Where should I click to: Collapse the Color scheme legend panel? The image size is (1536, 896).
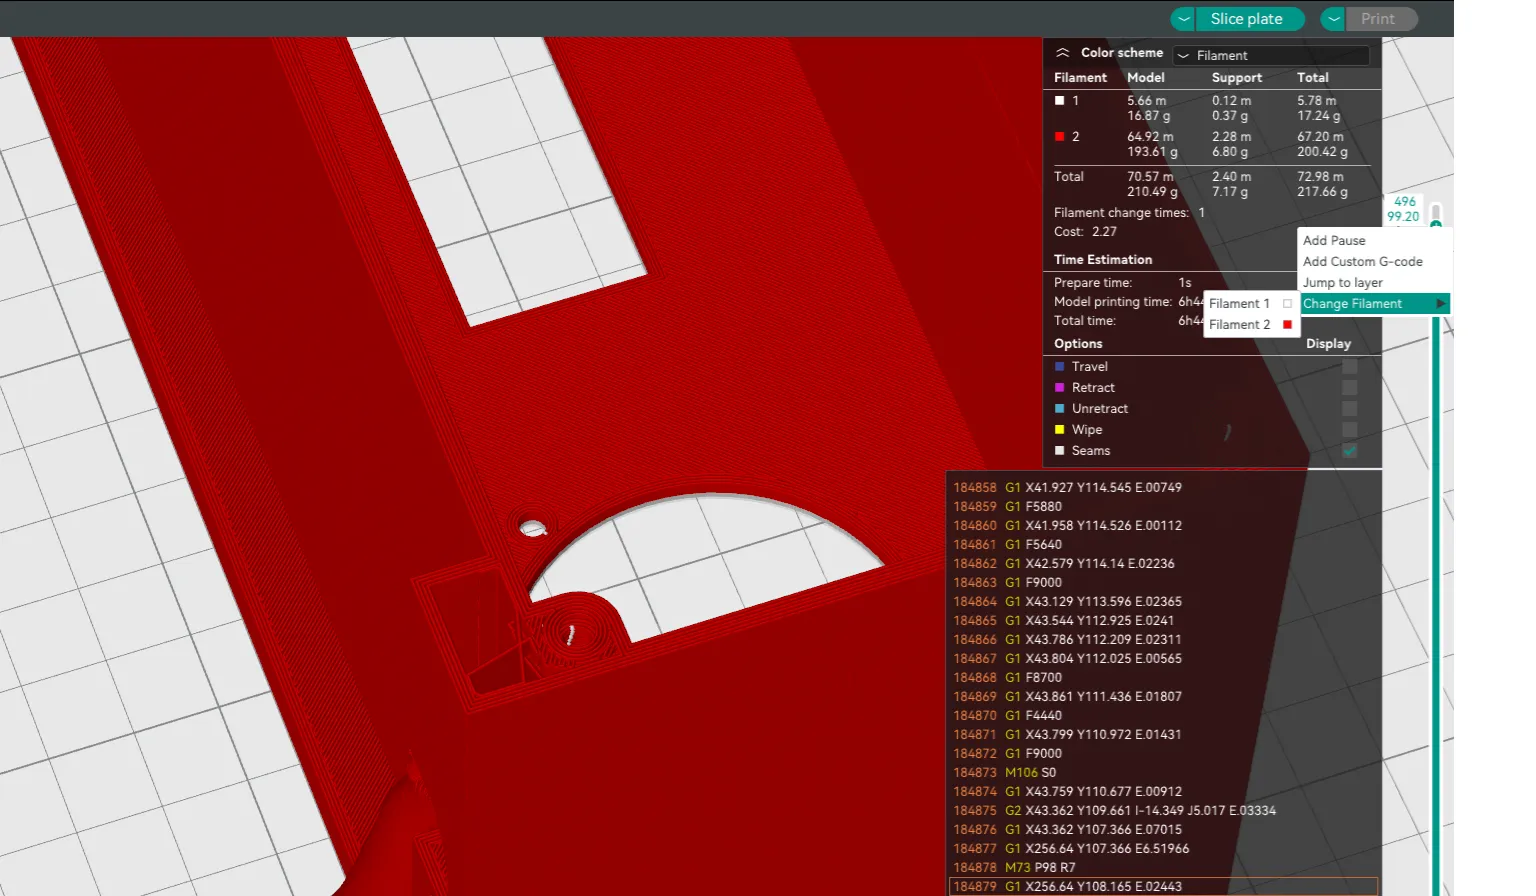[1063, 53]
